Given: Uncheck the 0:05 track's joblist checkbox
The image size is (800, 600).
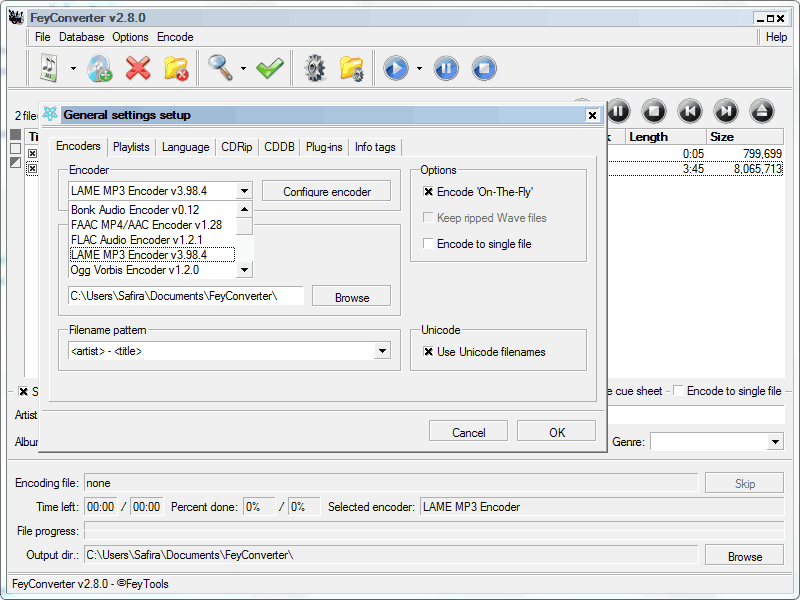Looking at the screenshot, I should [x=32, y=153].
